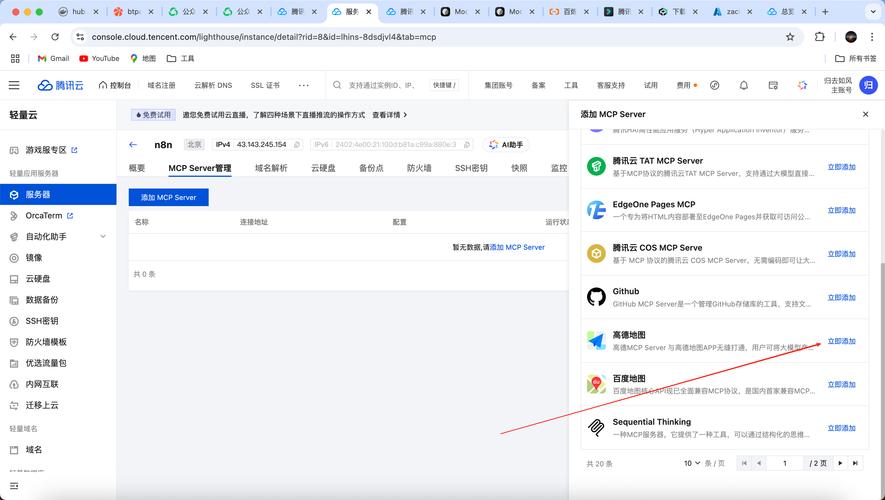Screen dimensions: 885x500
Task: Expand 查看详情 on the free trial banner
Action: (x=389, y=115)
